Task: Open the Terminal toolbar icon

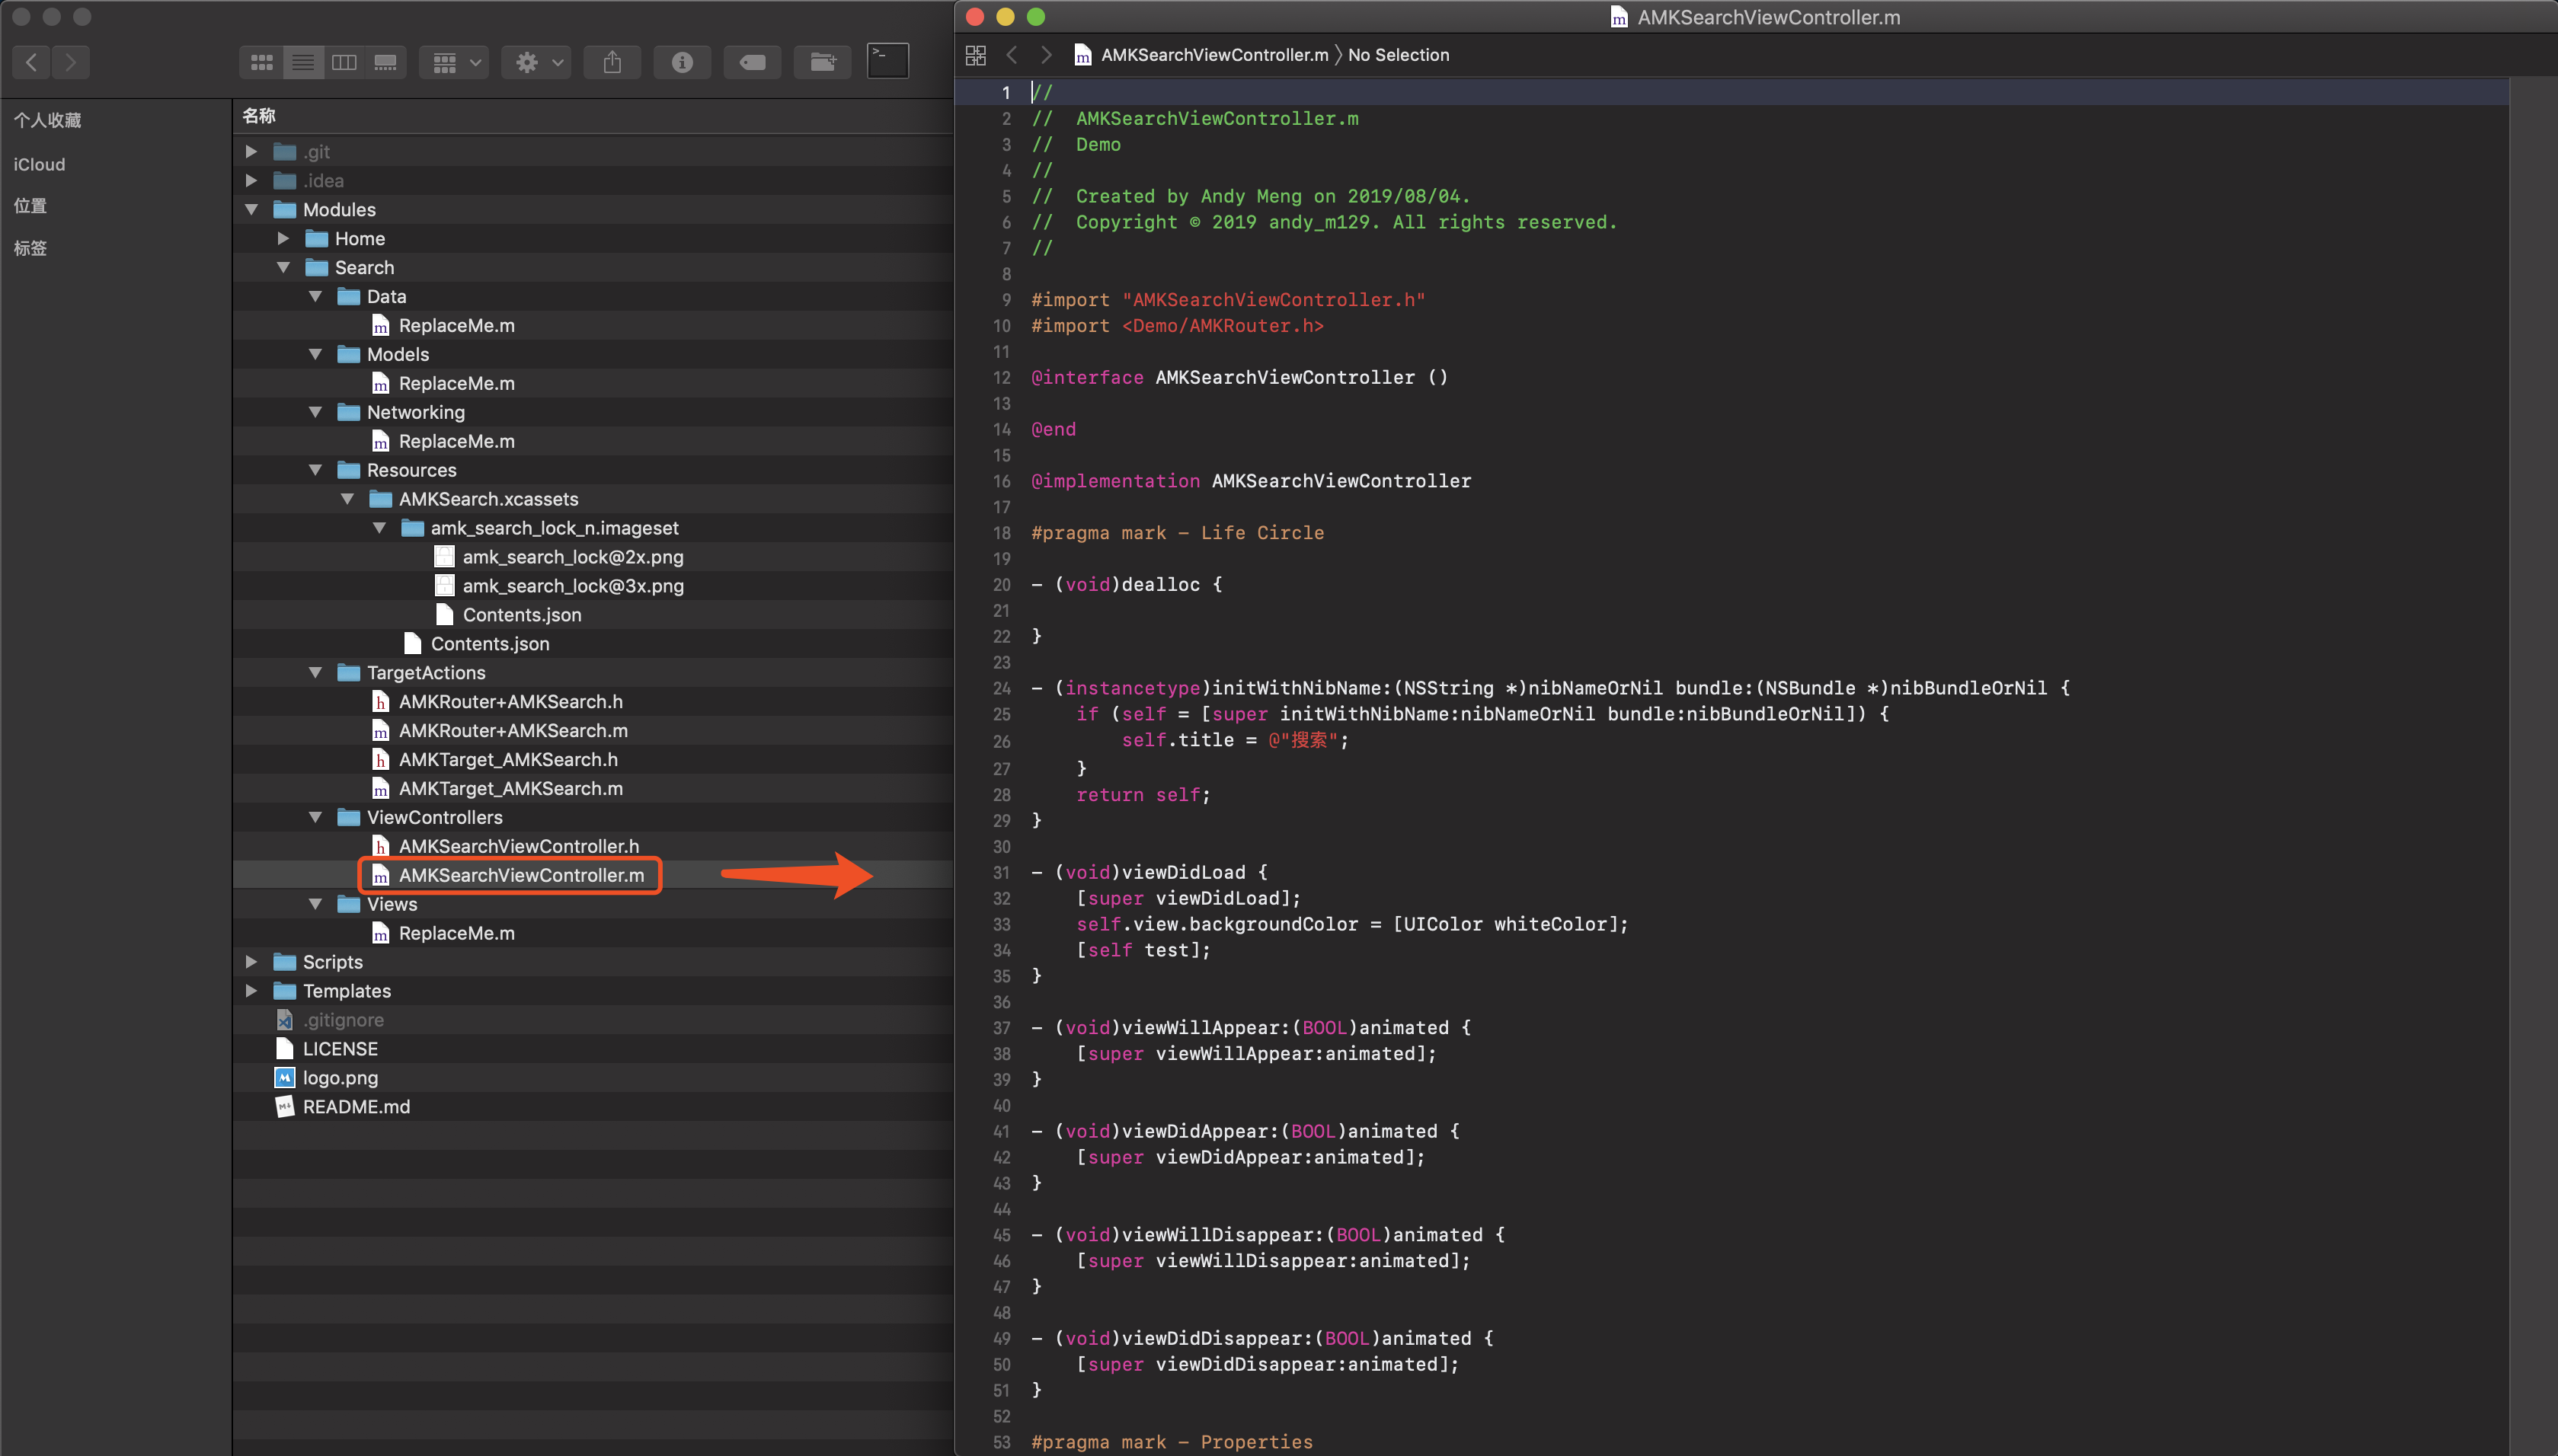Action: (x=887, y=60)
